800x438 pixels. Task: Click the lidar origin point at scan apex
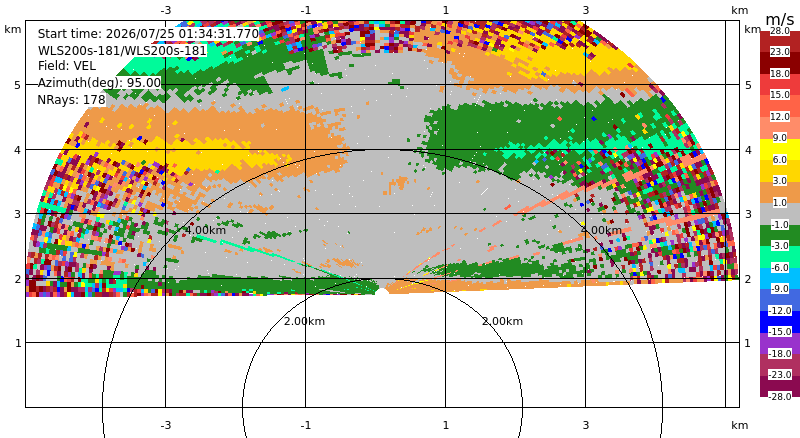click(382, 291)
